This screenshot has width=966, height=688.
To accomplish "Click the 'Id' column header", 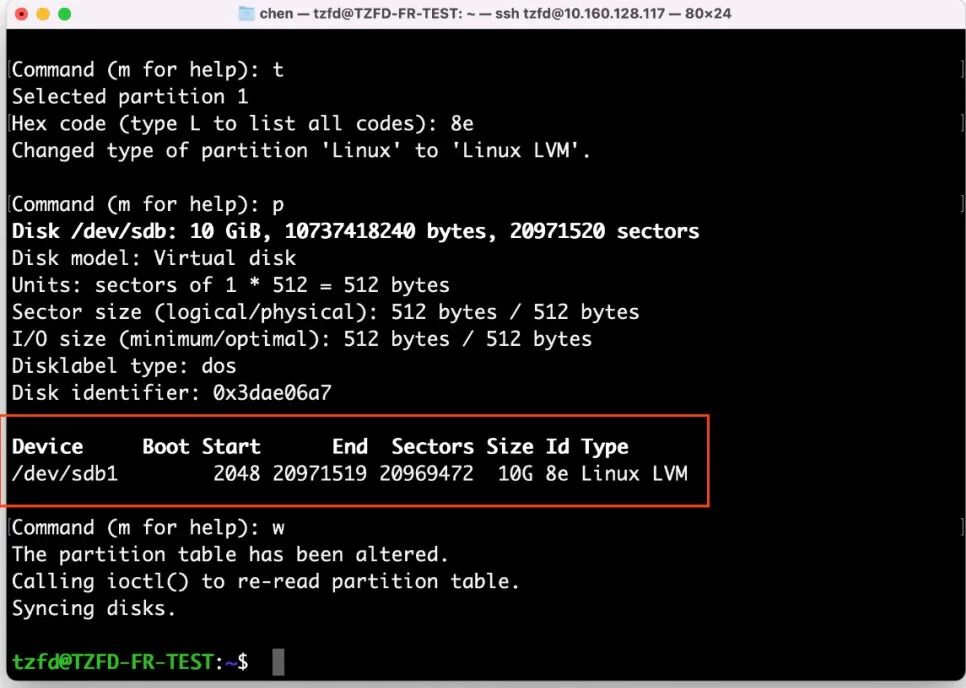I will (557, 447).
